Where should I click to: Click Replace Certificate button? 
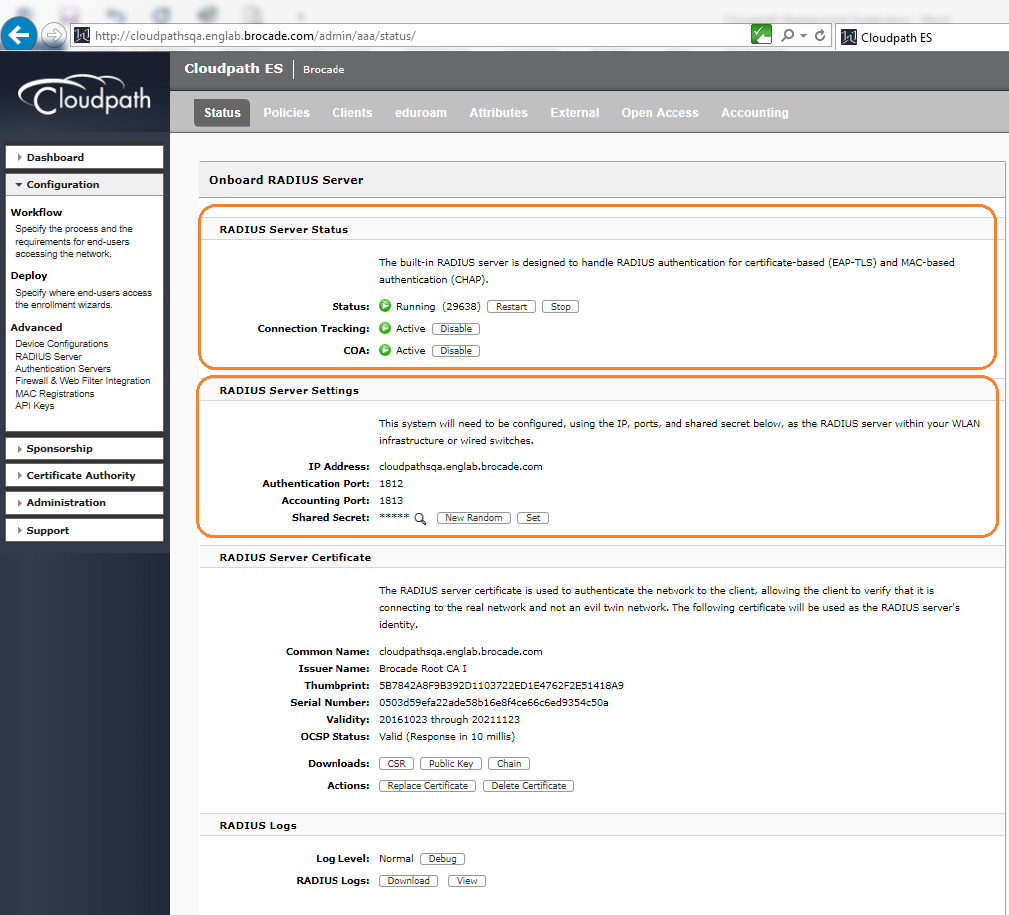[x=428, y=786]
